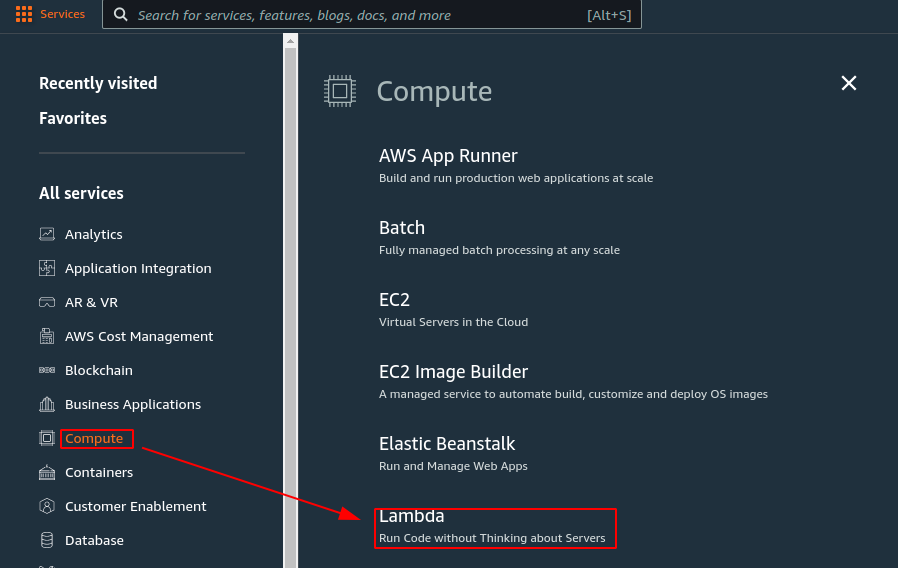Select Application Integration category
The height and width of the screenshot is (568, 898).
click(x=138, y=269)
